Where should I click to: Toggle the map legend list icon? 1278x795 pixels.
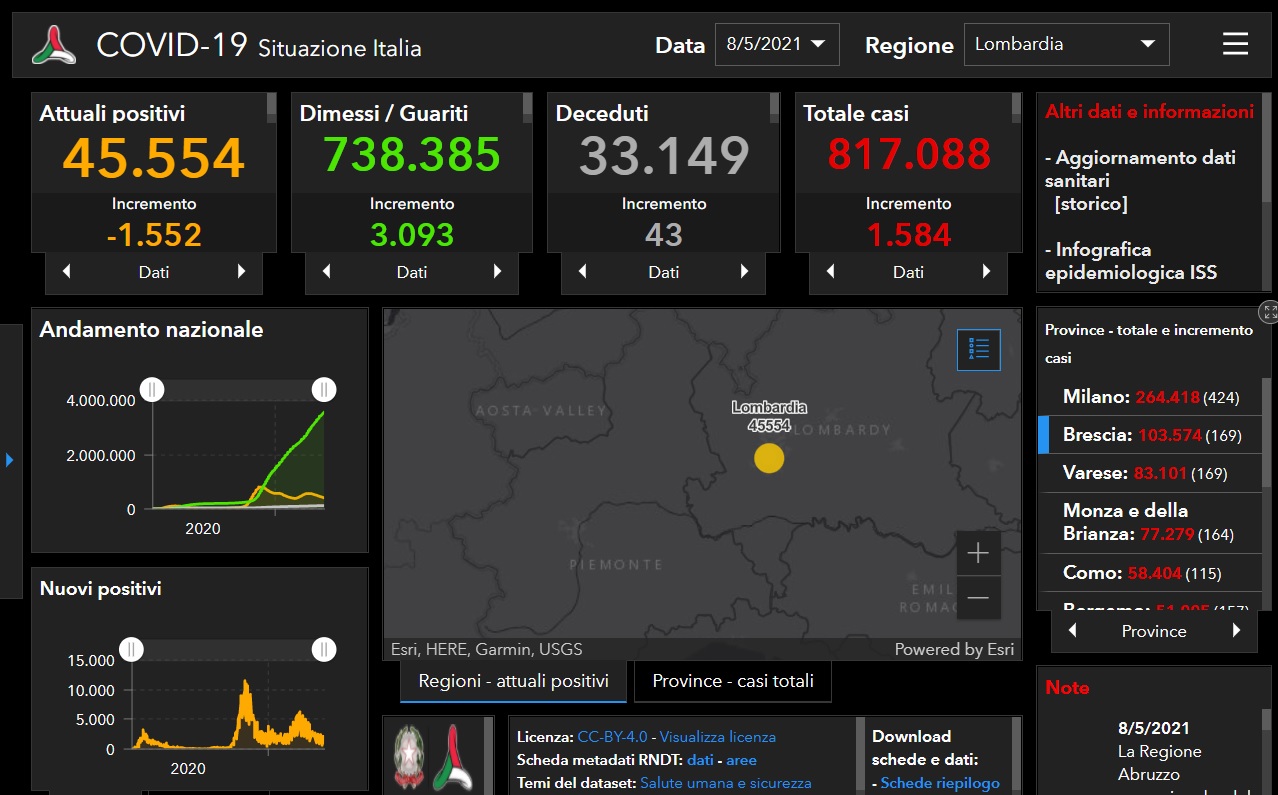[x=978, y=349]
